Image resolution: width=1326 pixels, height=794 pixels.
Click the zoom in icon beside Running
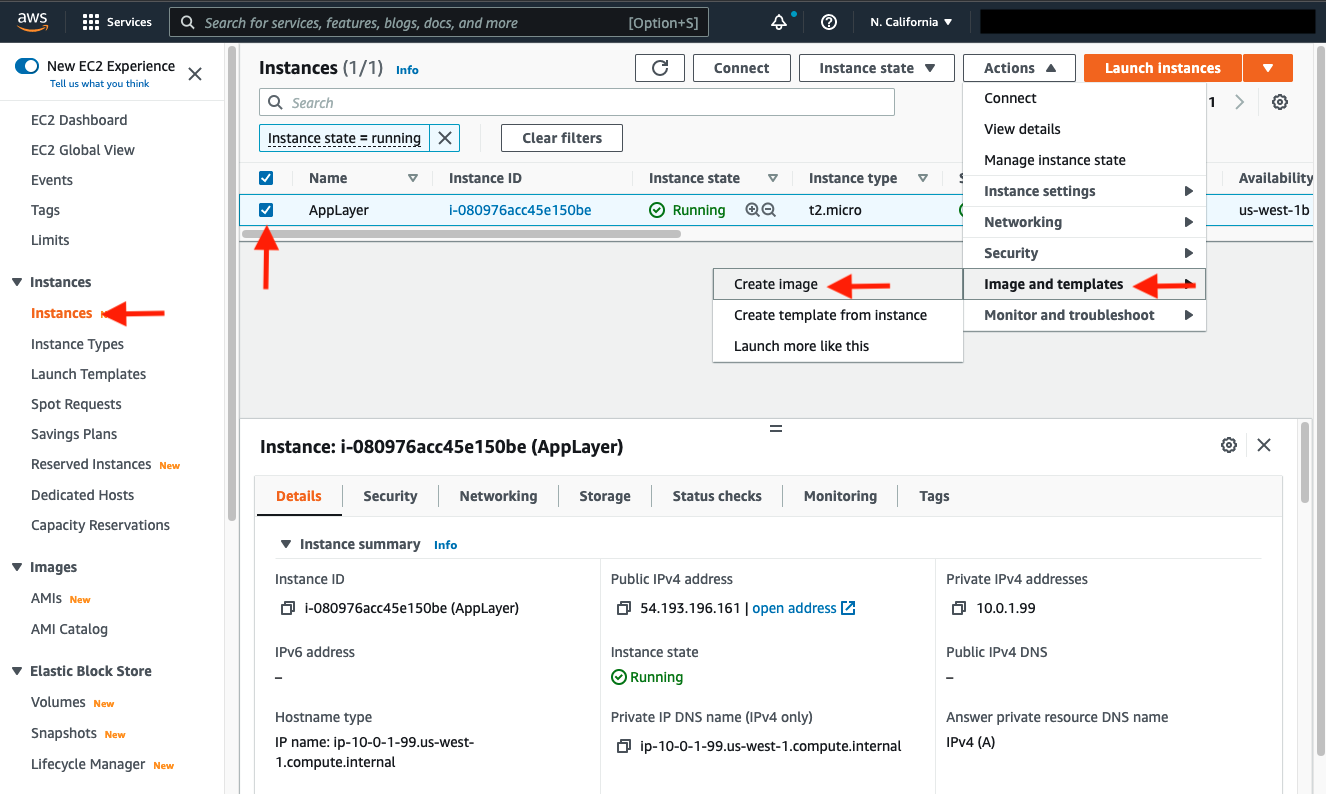(753, 210)
